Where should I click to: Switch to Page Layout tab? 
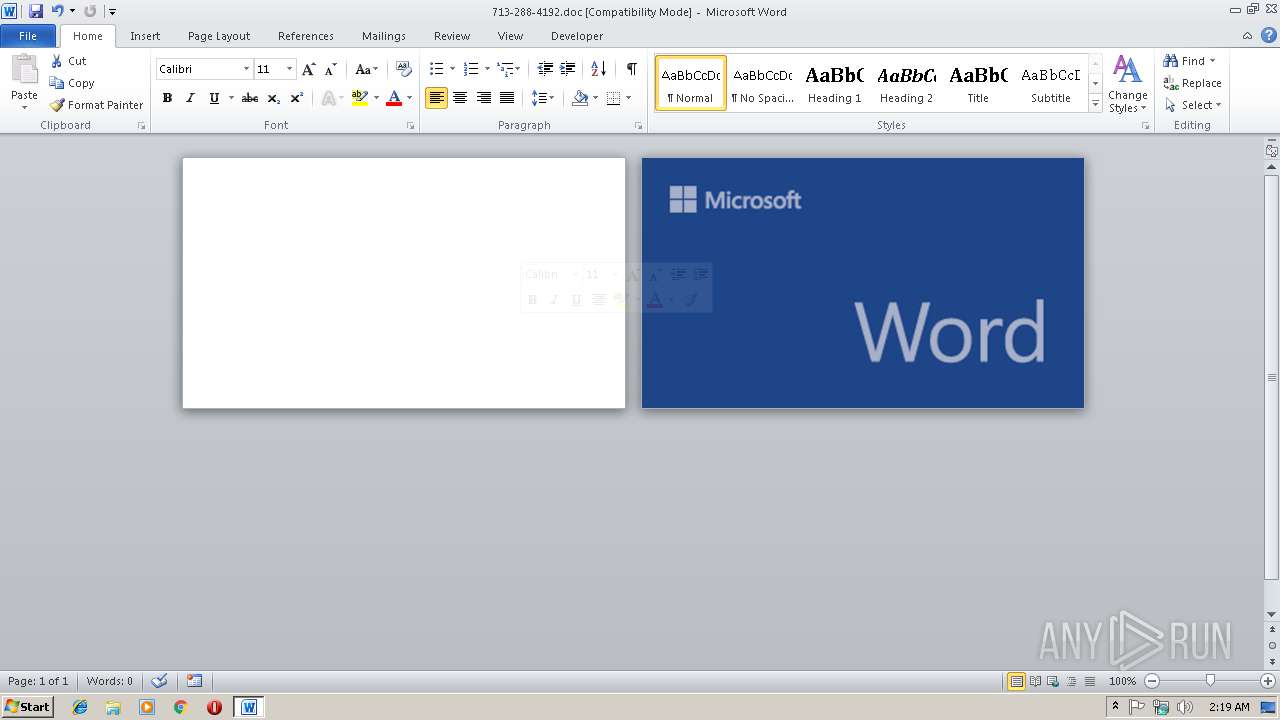[219, 36]
